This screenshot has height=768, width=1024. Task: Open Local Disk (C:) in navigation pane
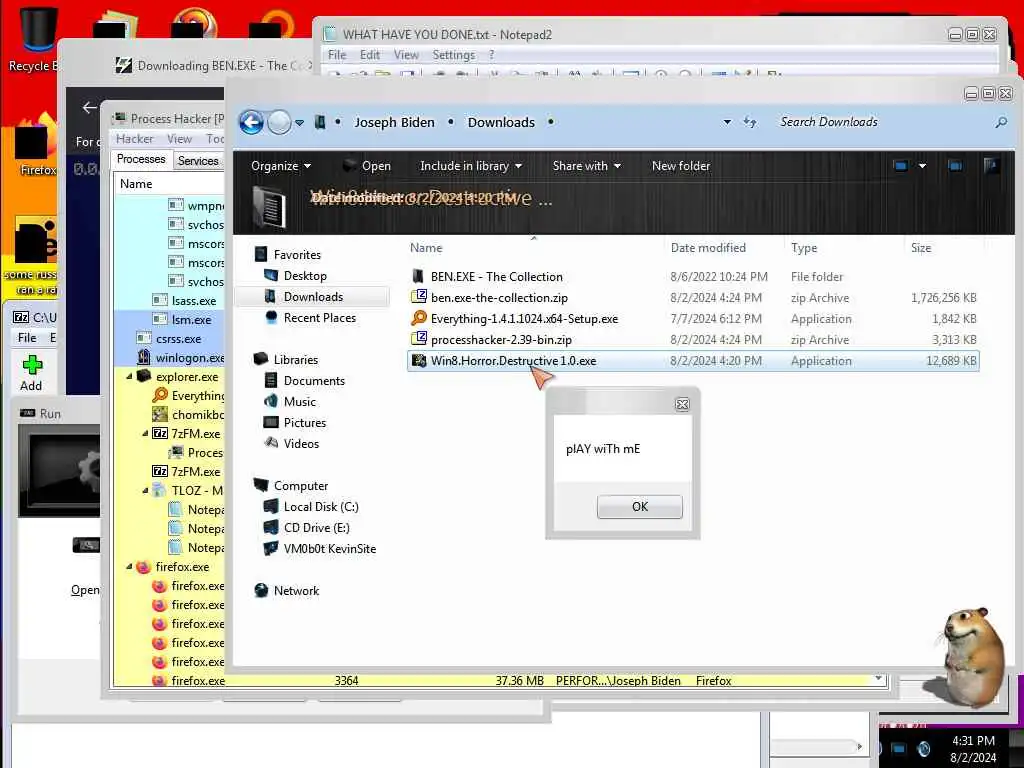pyautogui.click(x=321, y=507)
